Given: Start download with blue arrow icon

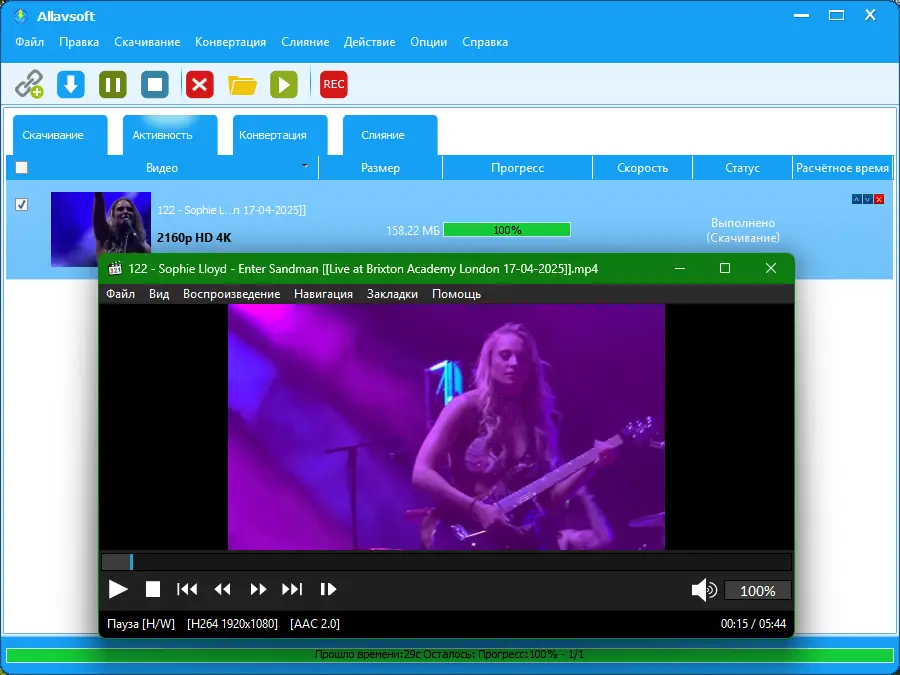Looking at the screenshot, I should (71, 84).
